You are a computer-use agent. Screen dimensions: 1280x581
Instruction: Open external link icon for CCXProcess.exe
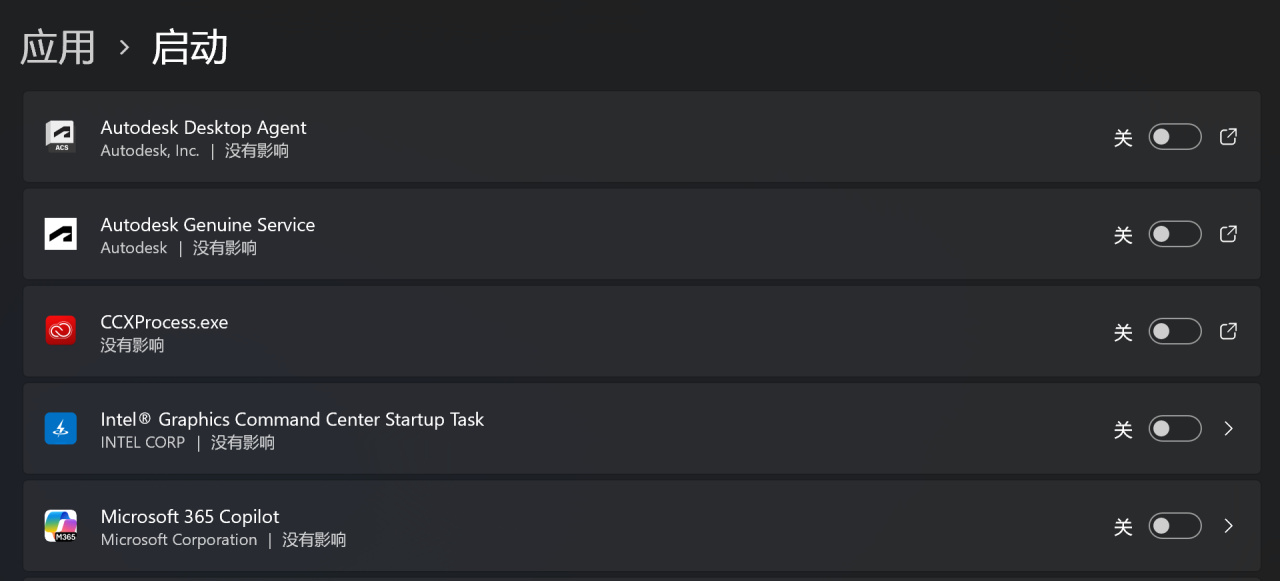(x=1229, y=331)
